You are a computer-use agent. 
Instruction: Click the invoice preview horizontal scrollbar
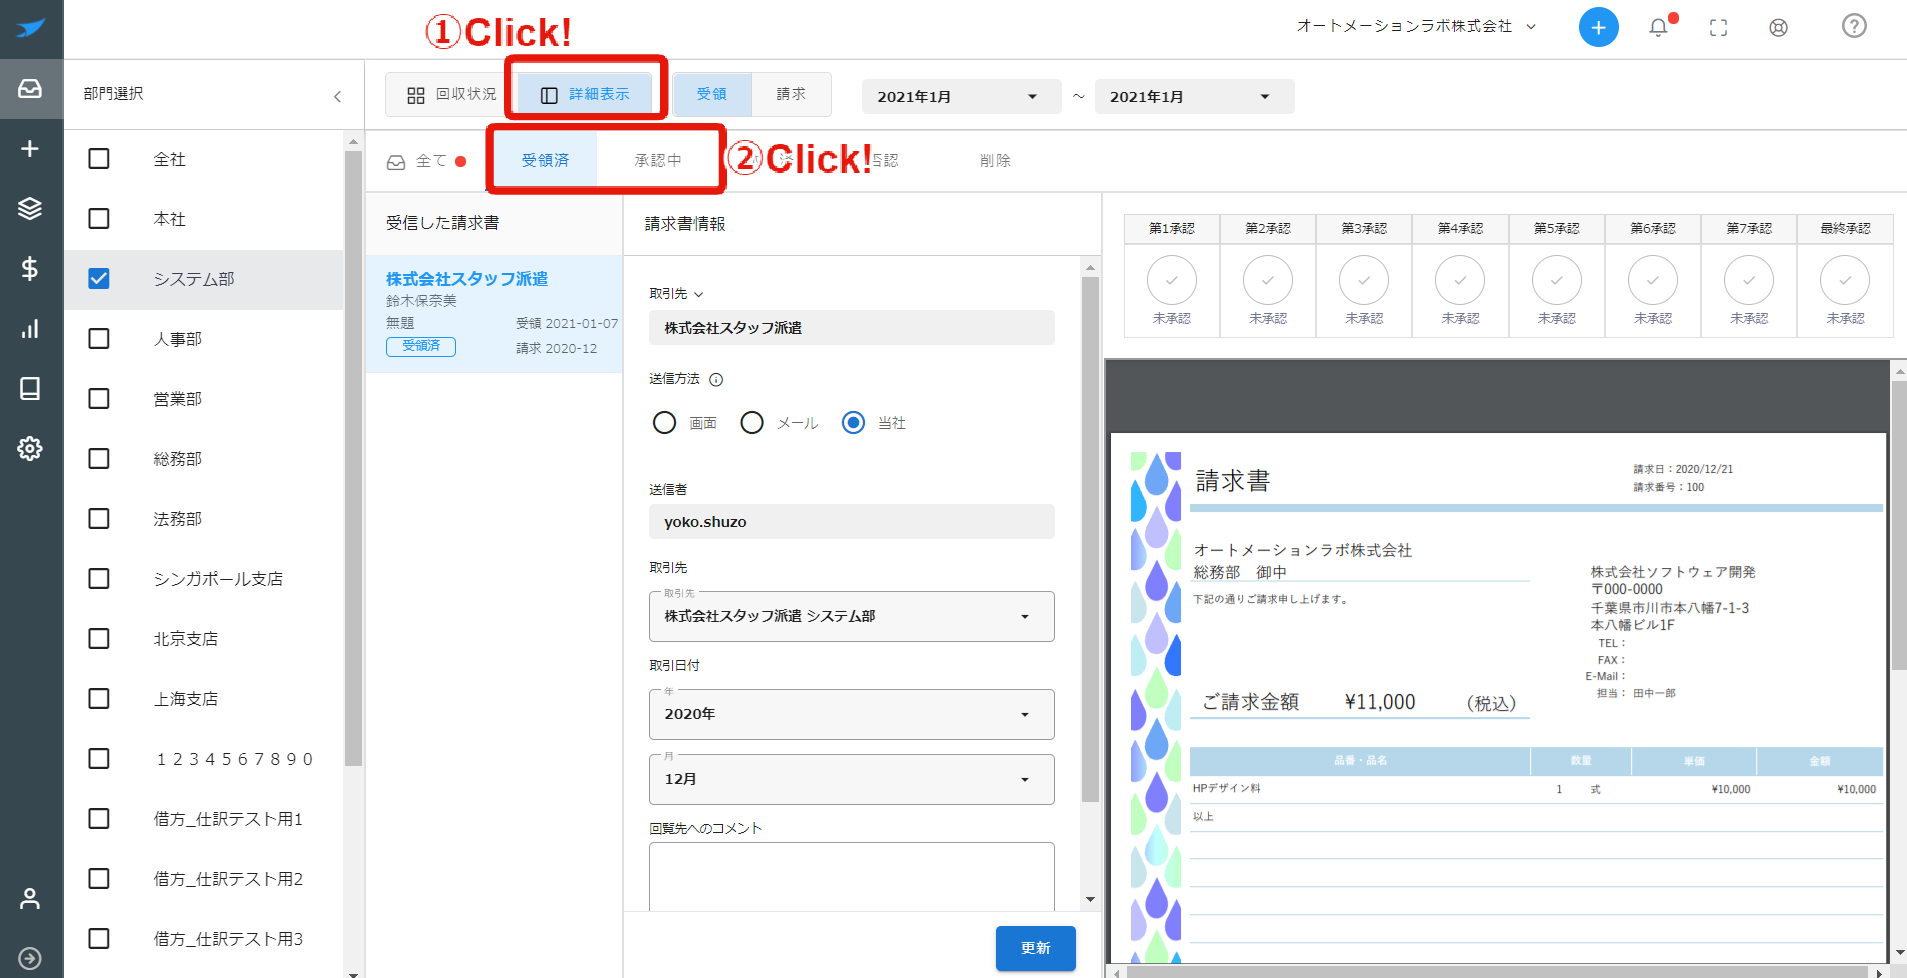tap(1497, 972)
